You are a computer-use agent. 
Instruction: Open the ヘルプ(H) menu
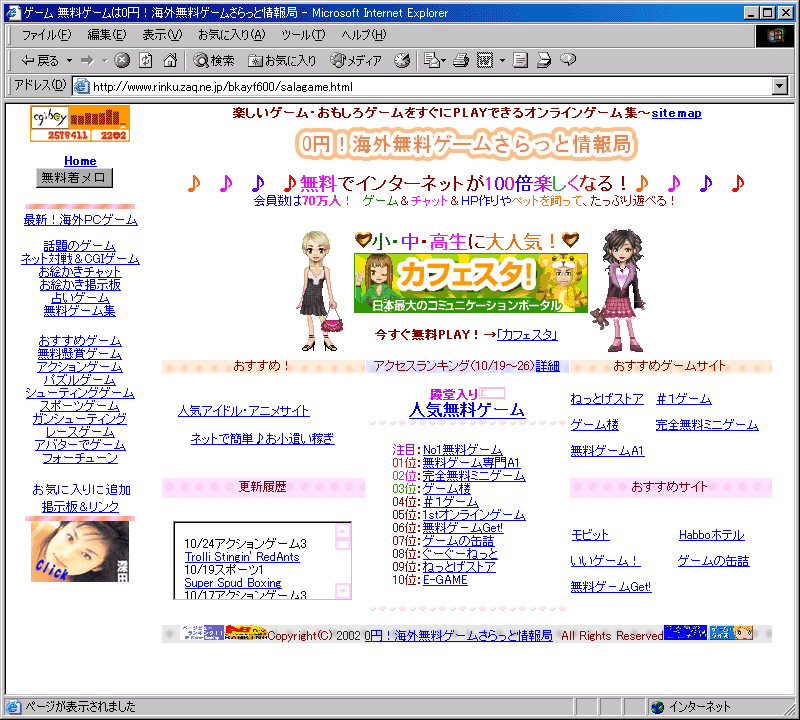pyautogui.click(x=364, y=35)
